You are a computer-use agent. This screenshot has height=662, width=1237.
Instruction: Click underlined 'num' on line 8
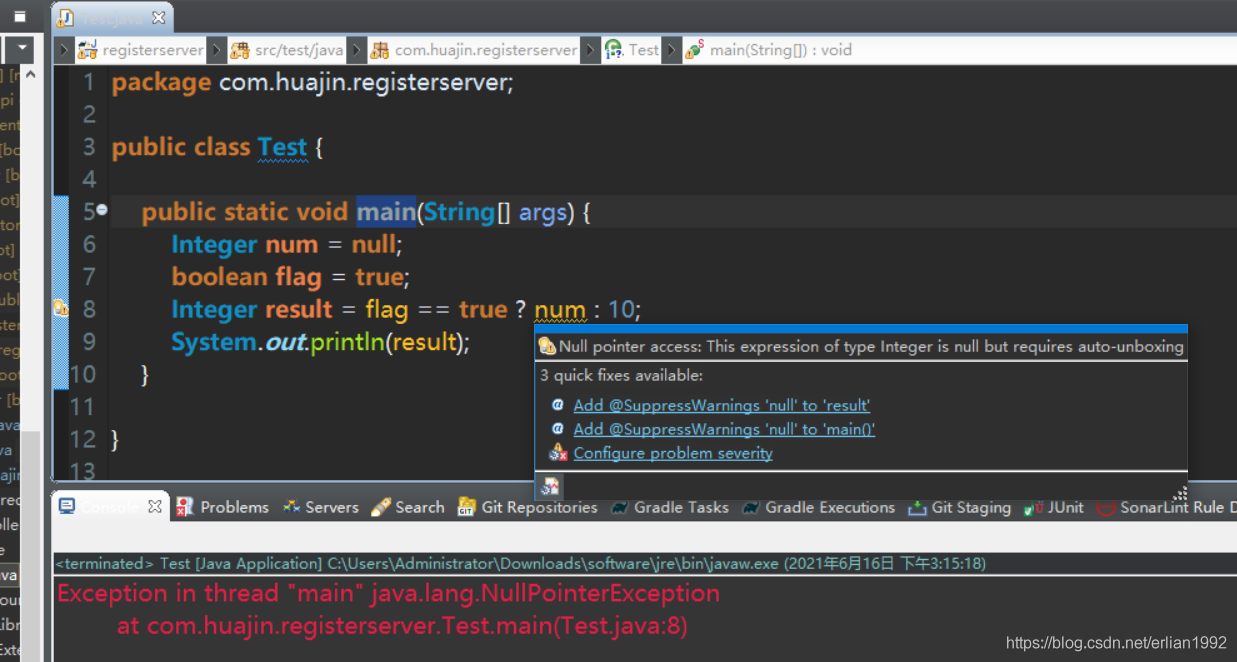[x=560, y=310]
